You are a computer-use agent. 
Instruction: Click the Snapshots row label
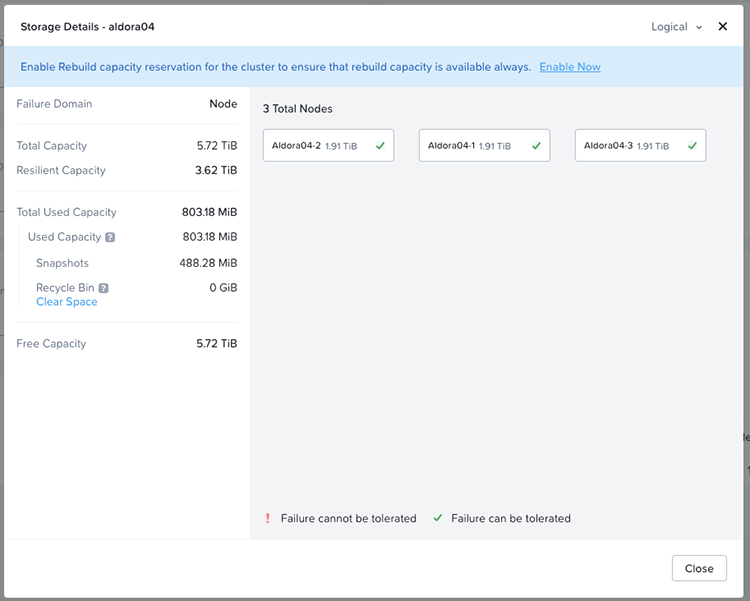coord(62,263)
